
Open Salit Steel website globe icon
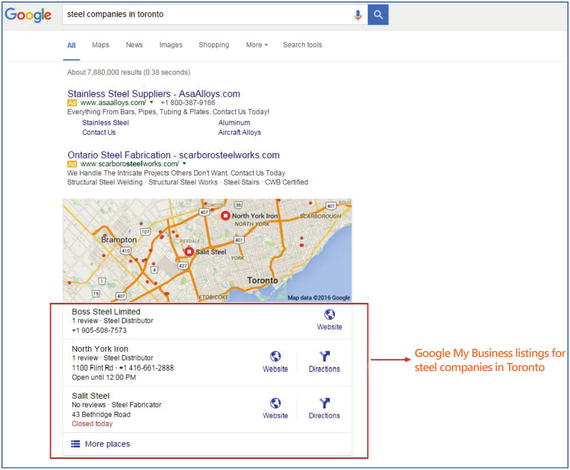pos(275,403)
